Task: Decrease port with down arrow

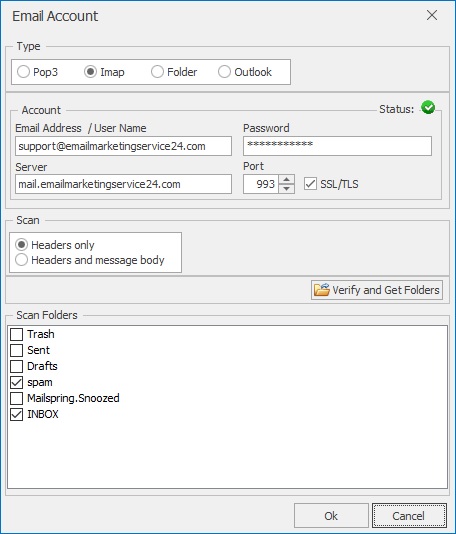Action: (286, 189)
